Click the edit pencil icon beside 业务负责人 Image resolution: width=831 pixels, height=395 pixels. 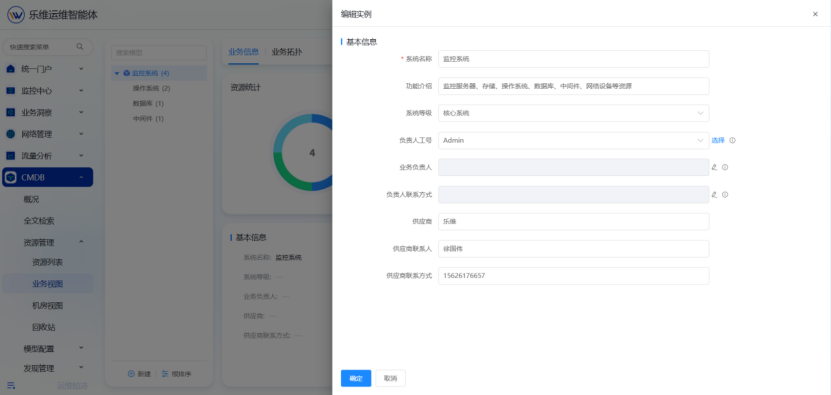point(714,167)
